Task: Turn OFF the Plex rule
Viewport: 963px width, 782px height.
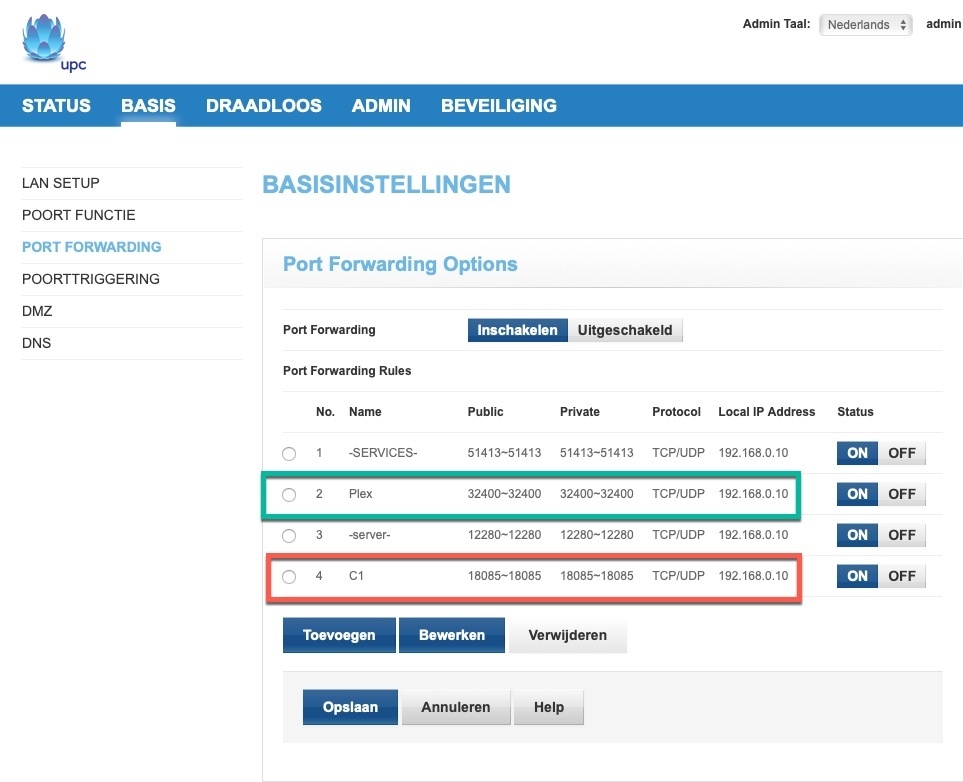Action: pyautogui.click(x=902, y=494)
